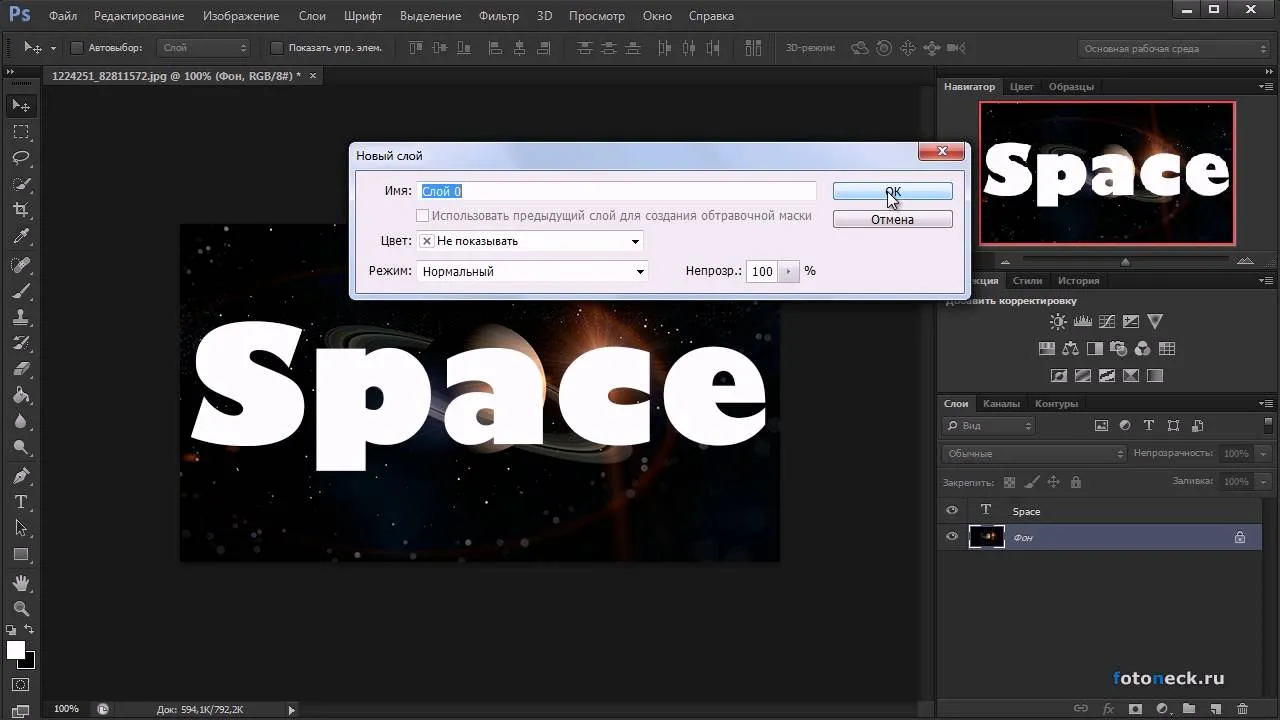The width and height of the screenshot is (1280, 720).
Task: Open the Цвет dropdown in dialog
Action: 530,241
